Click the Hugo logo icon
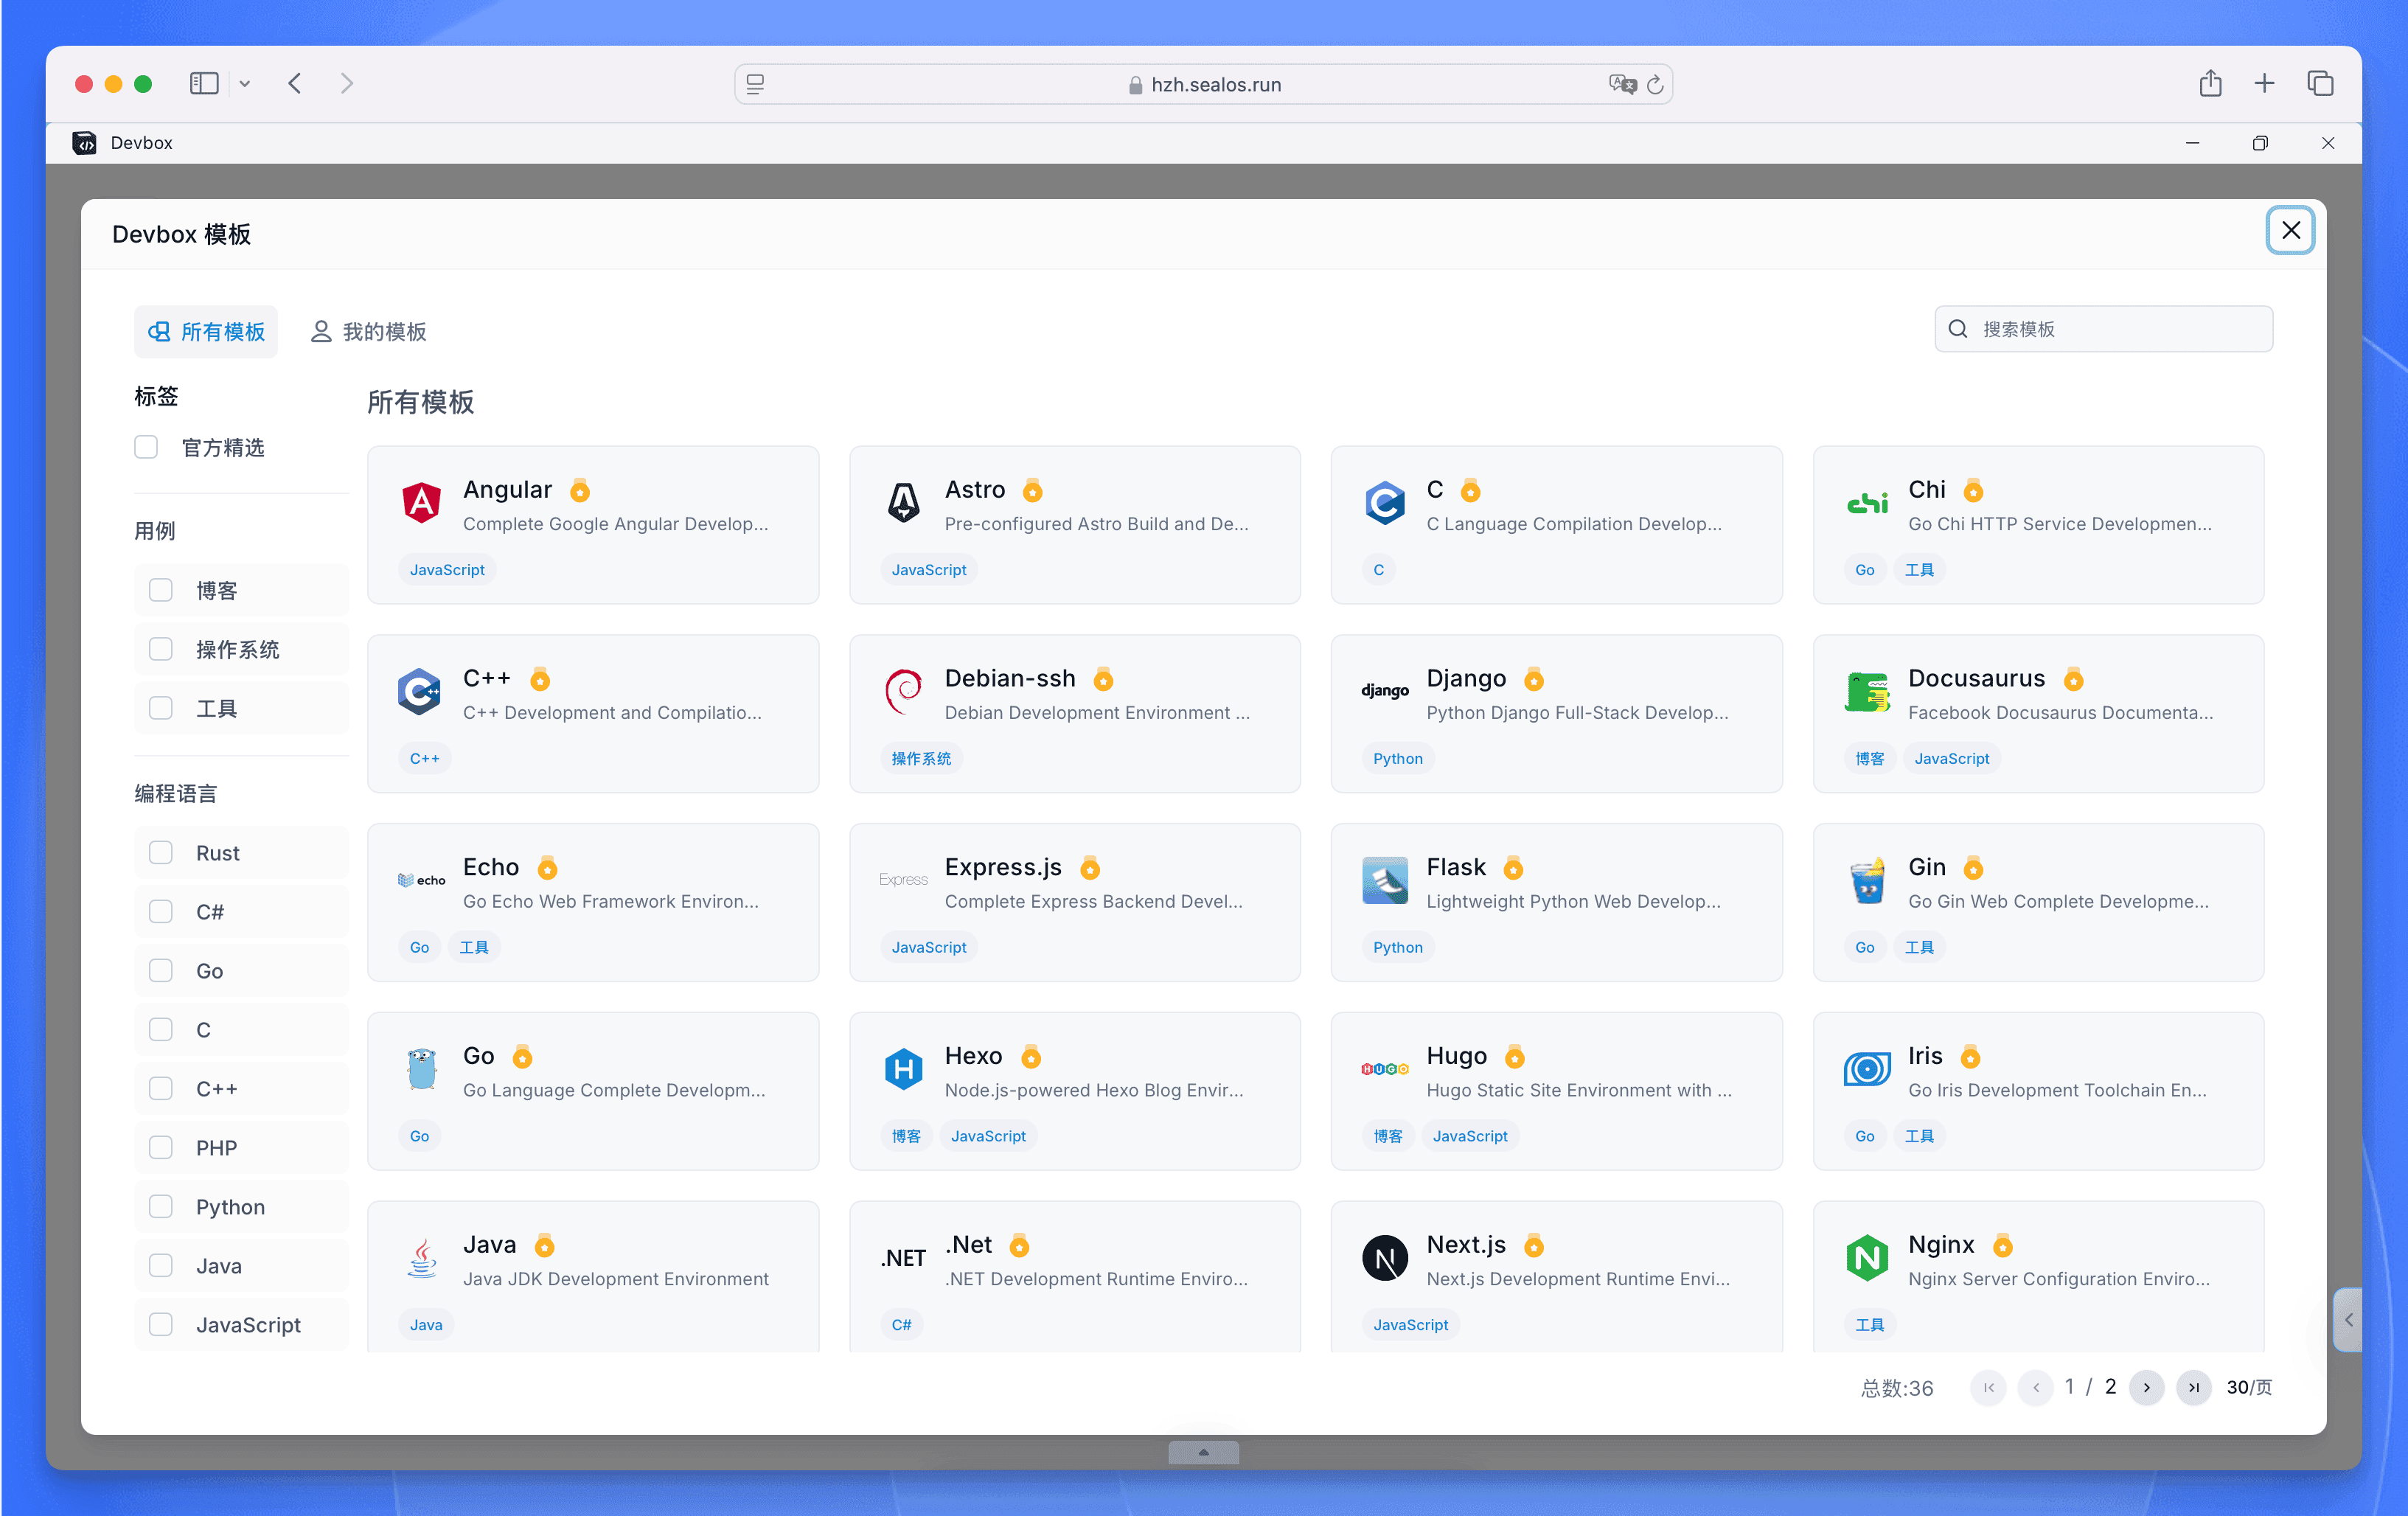 click(1385, 1069)
